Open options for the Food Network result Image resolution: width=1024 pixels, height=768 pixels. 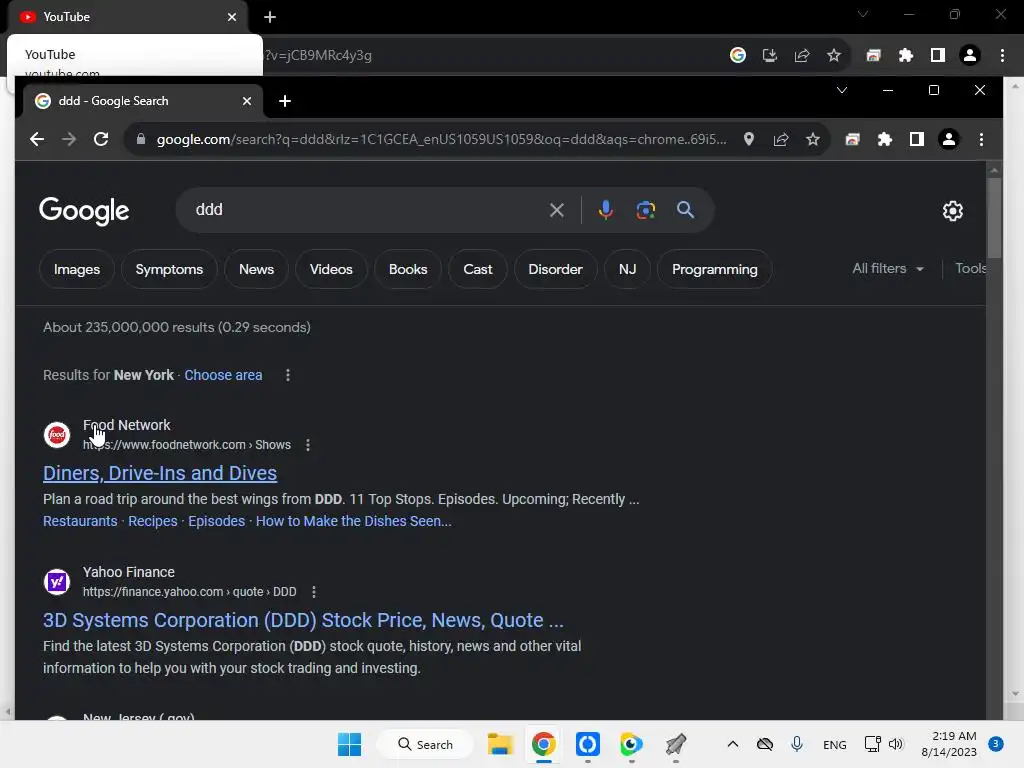(308, 445)
